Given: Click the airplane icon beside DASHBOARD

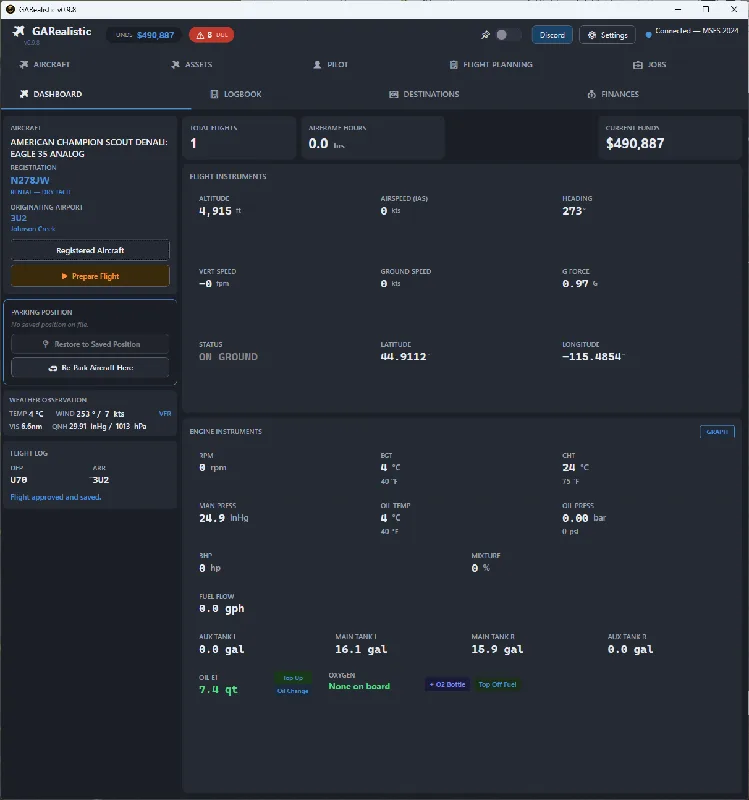Looking at the screenshot, I should click(23, 94).
